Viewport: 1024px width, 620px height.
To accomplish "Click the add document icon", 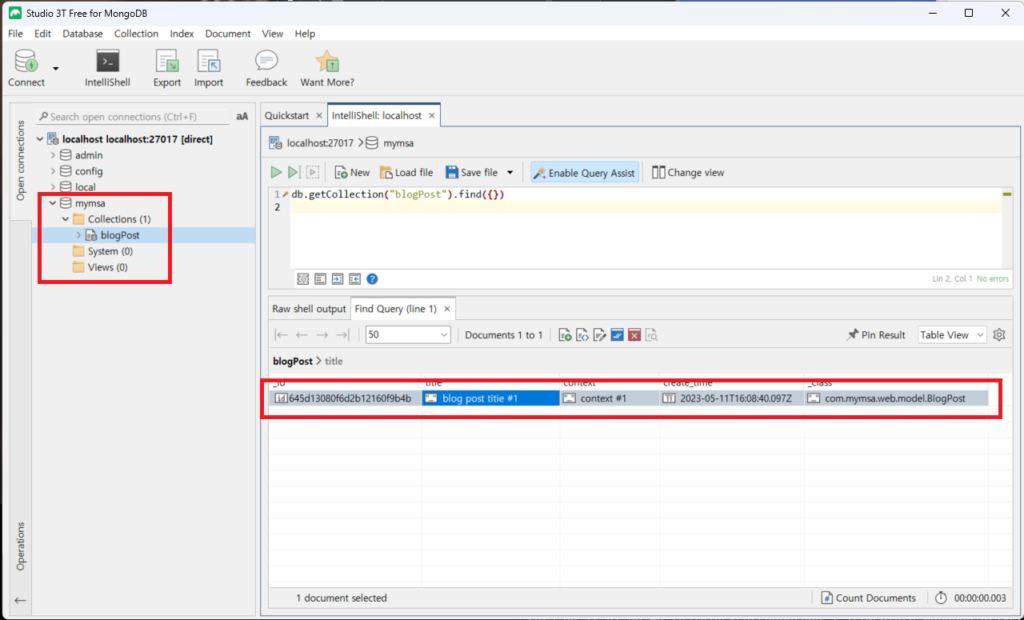I will tap(566, 335).
